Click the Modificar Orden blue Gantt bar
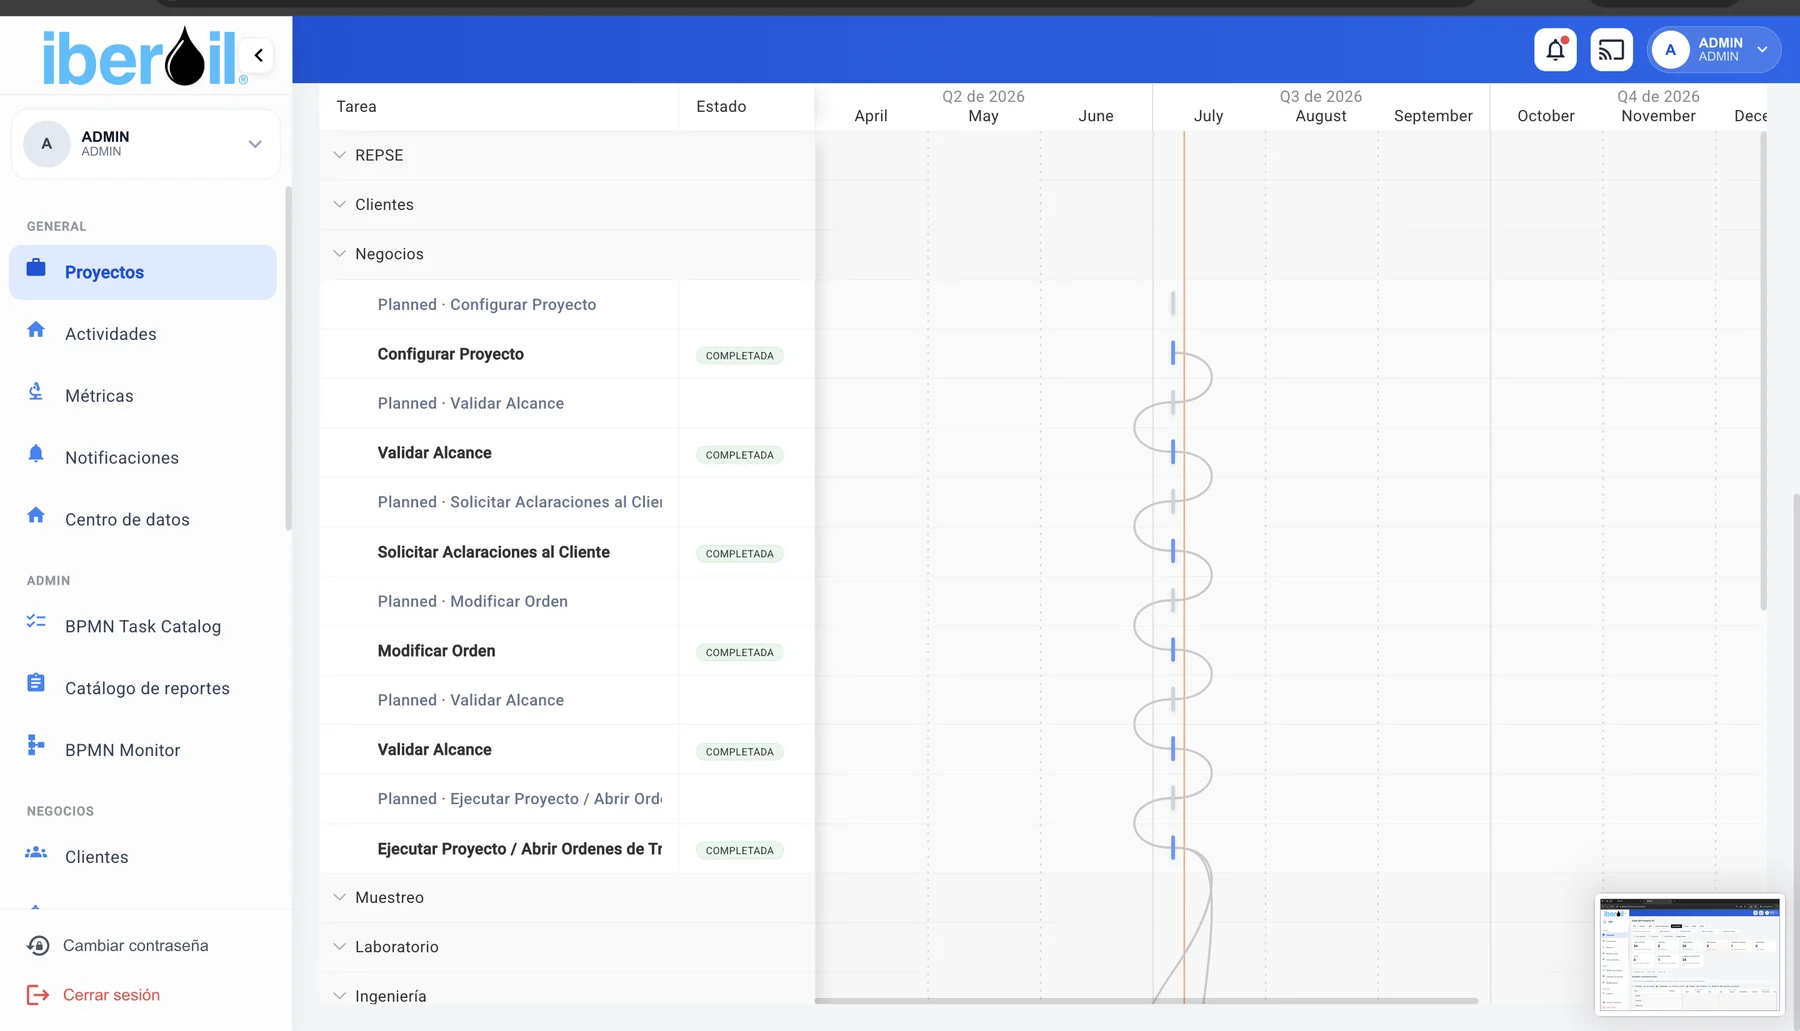This screenshot has width=1800, height=1031. pyautogui.click(x=1173, y=650)
